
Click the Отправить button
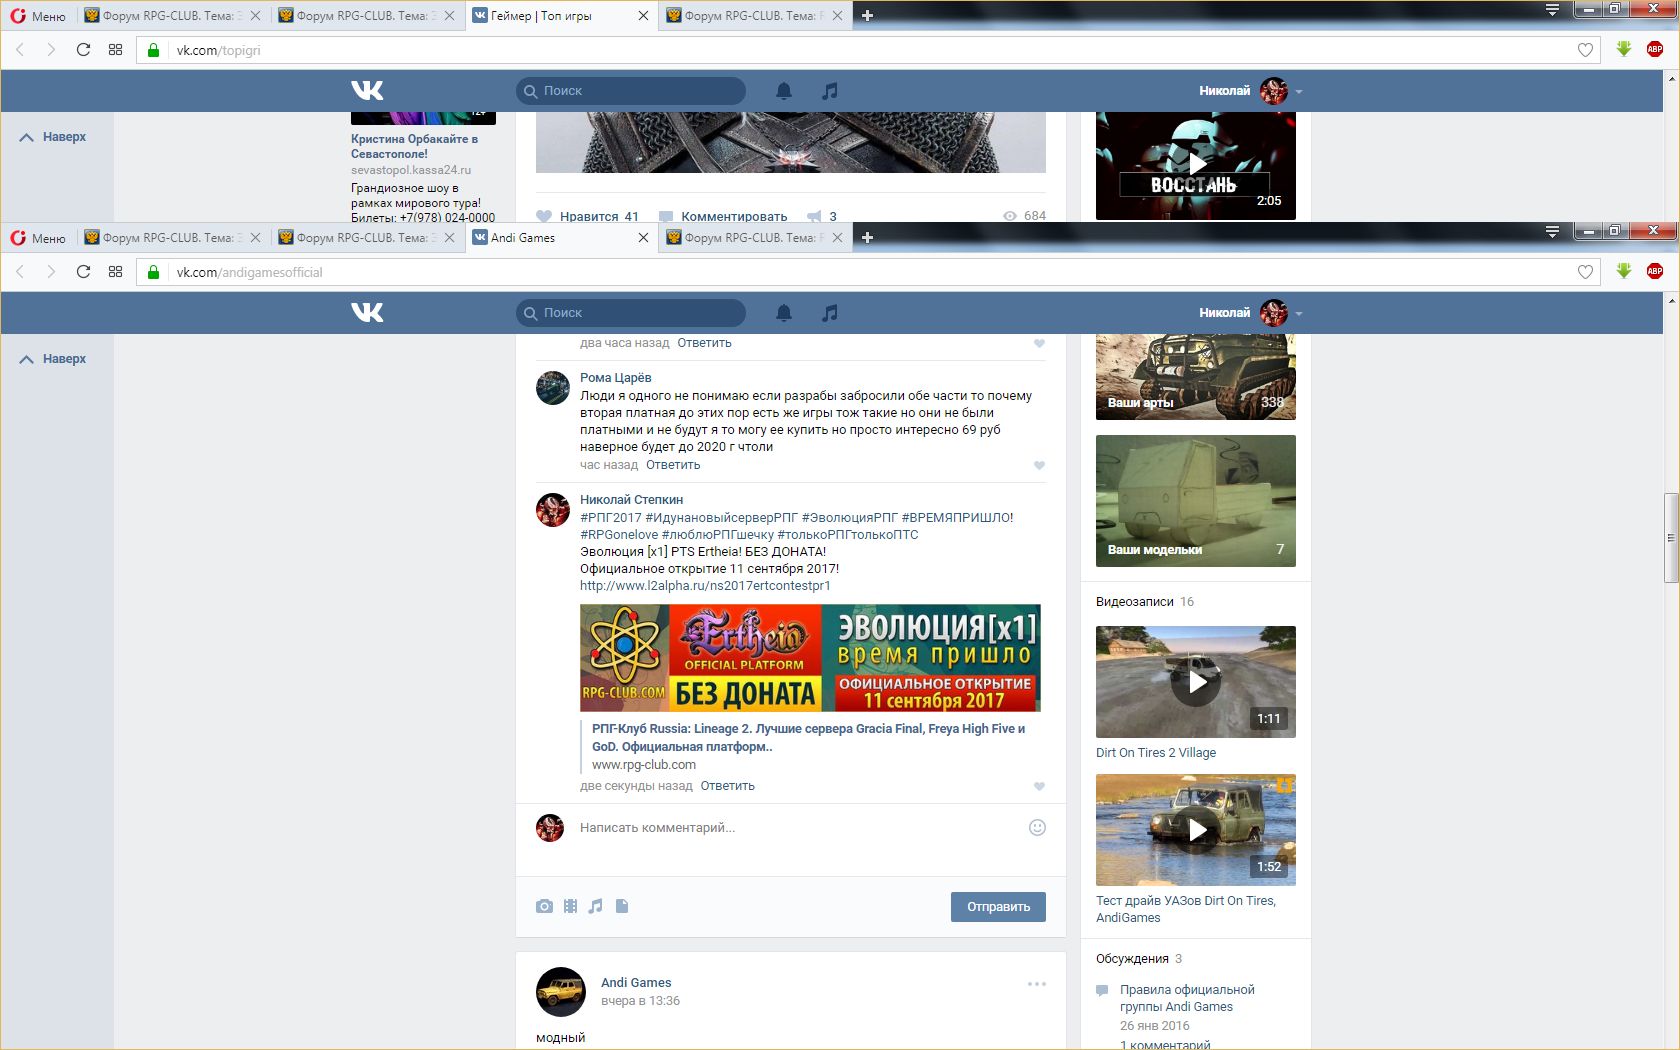click(998, 907)
